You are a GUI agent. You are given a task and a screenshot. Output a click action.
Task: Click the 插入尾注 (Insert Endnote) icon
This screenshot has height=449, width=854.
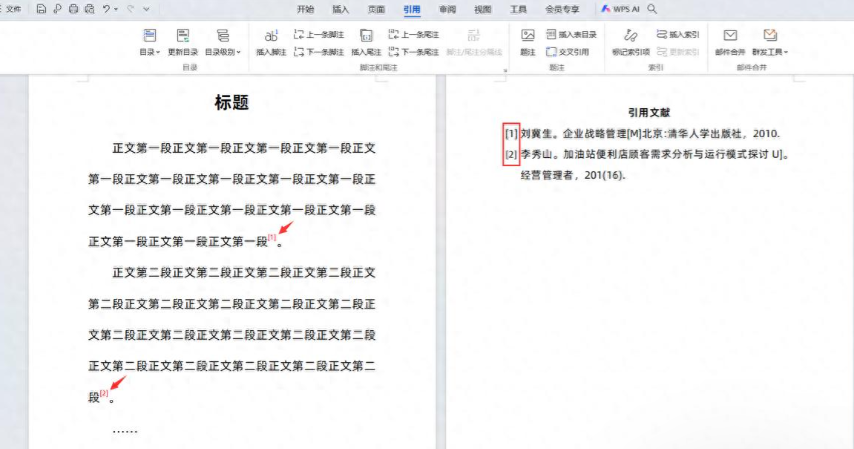(366, 36)
